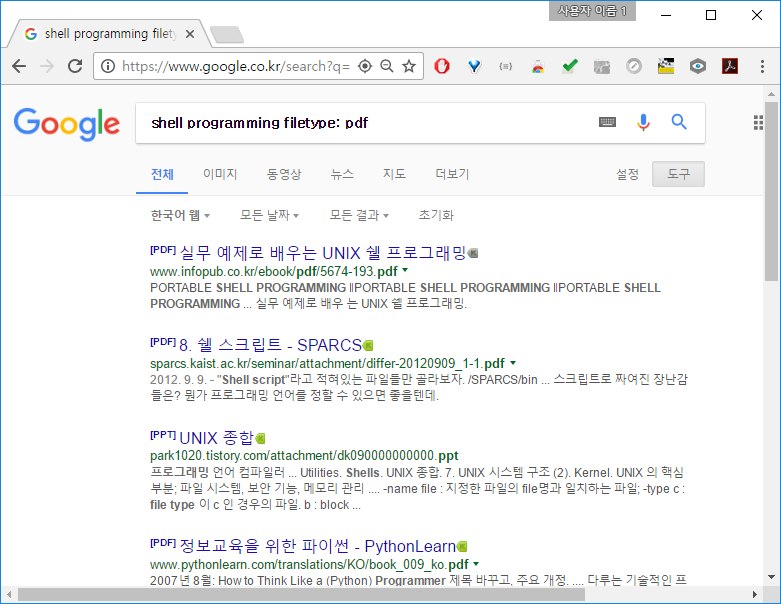Switch to the 지도 tab

[x=394, y=174]
